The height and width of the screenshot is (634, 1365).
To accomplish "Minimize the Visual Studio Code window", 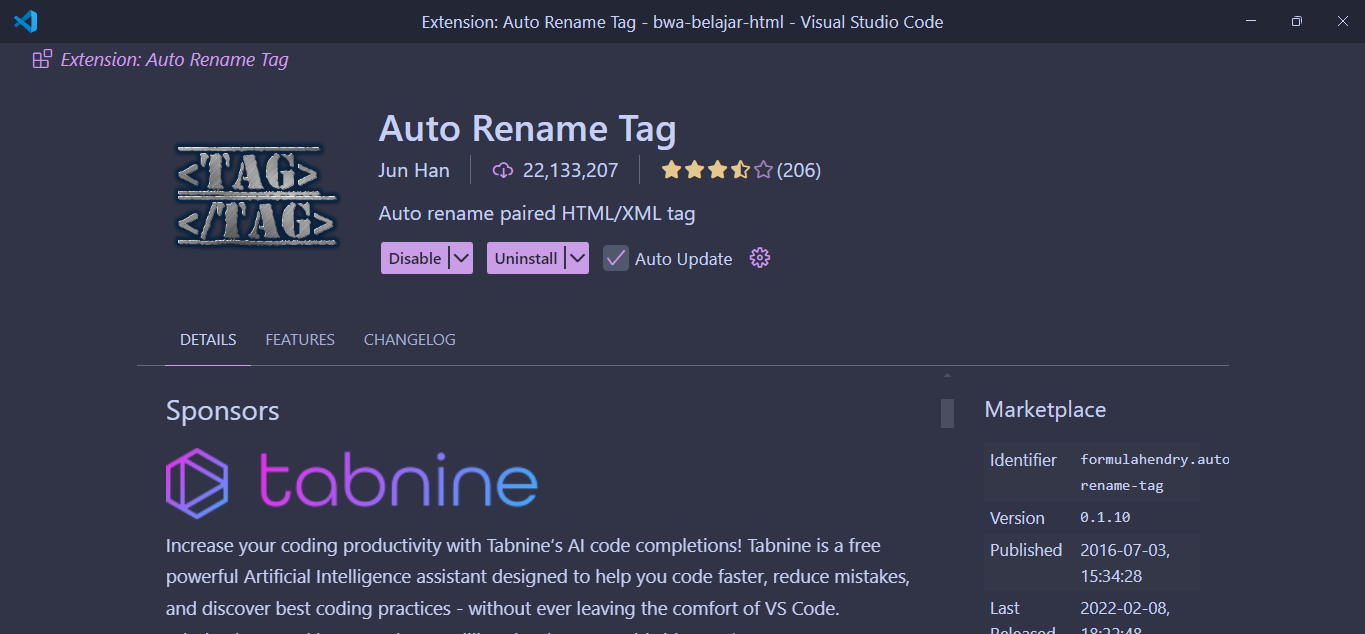I will 1250,21.
